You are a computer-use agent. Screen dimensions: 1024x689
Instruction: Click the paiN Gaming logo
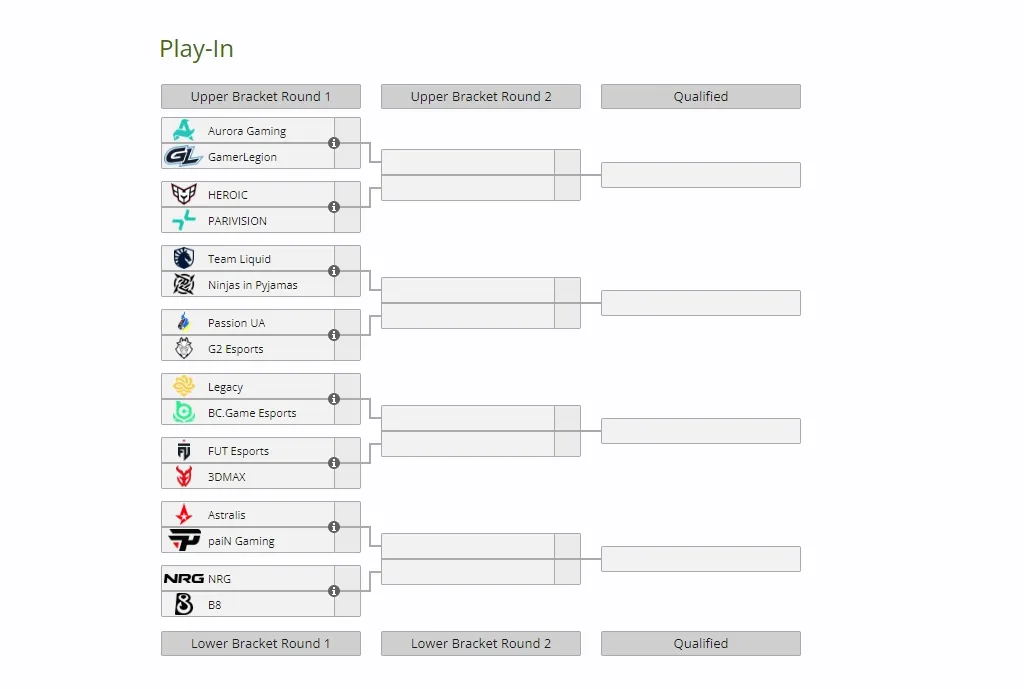click(x=184, y=540)
